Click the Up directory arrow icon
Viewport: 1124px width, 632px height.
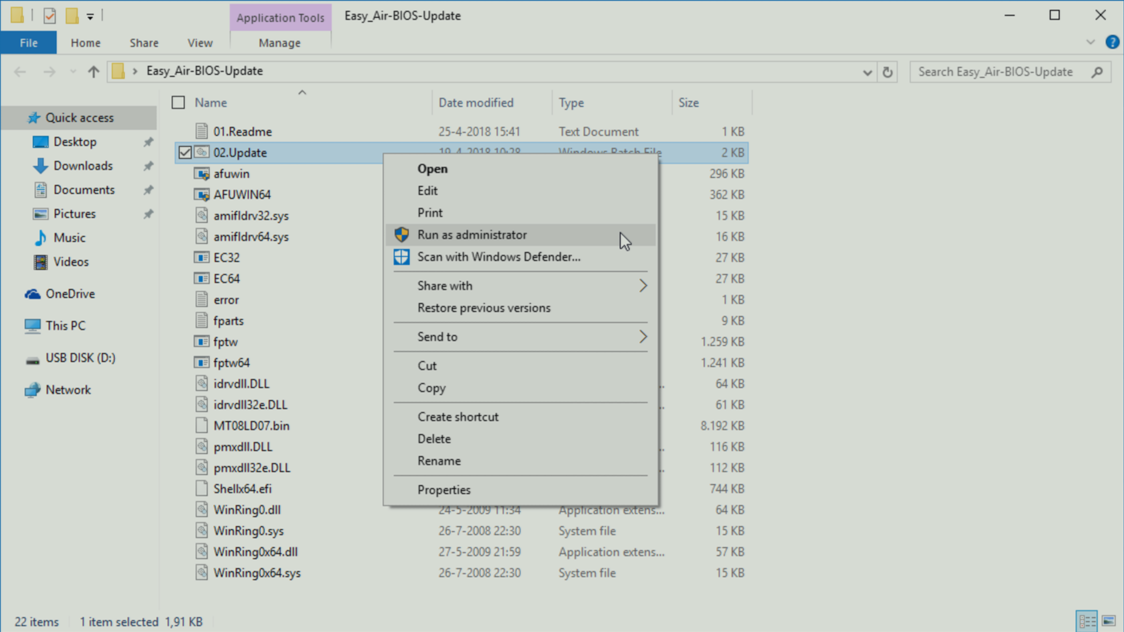94,72
